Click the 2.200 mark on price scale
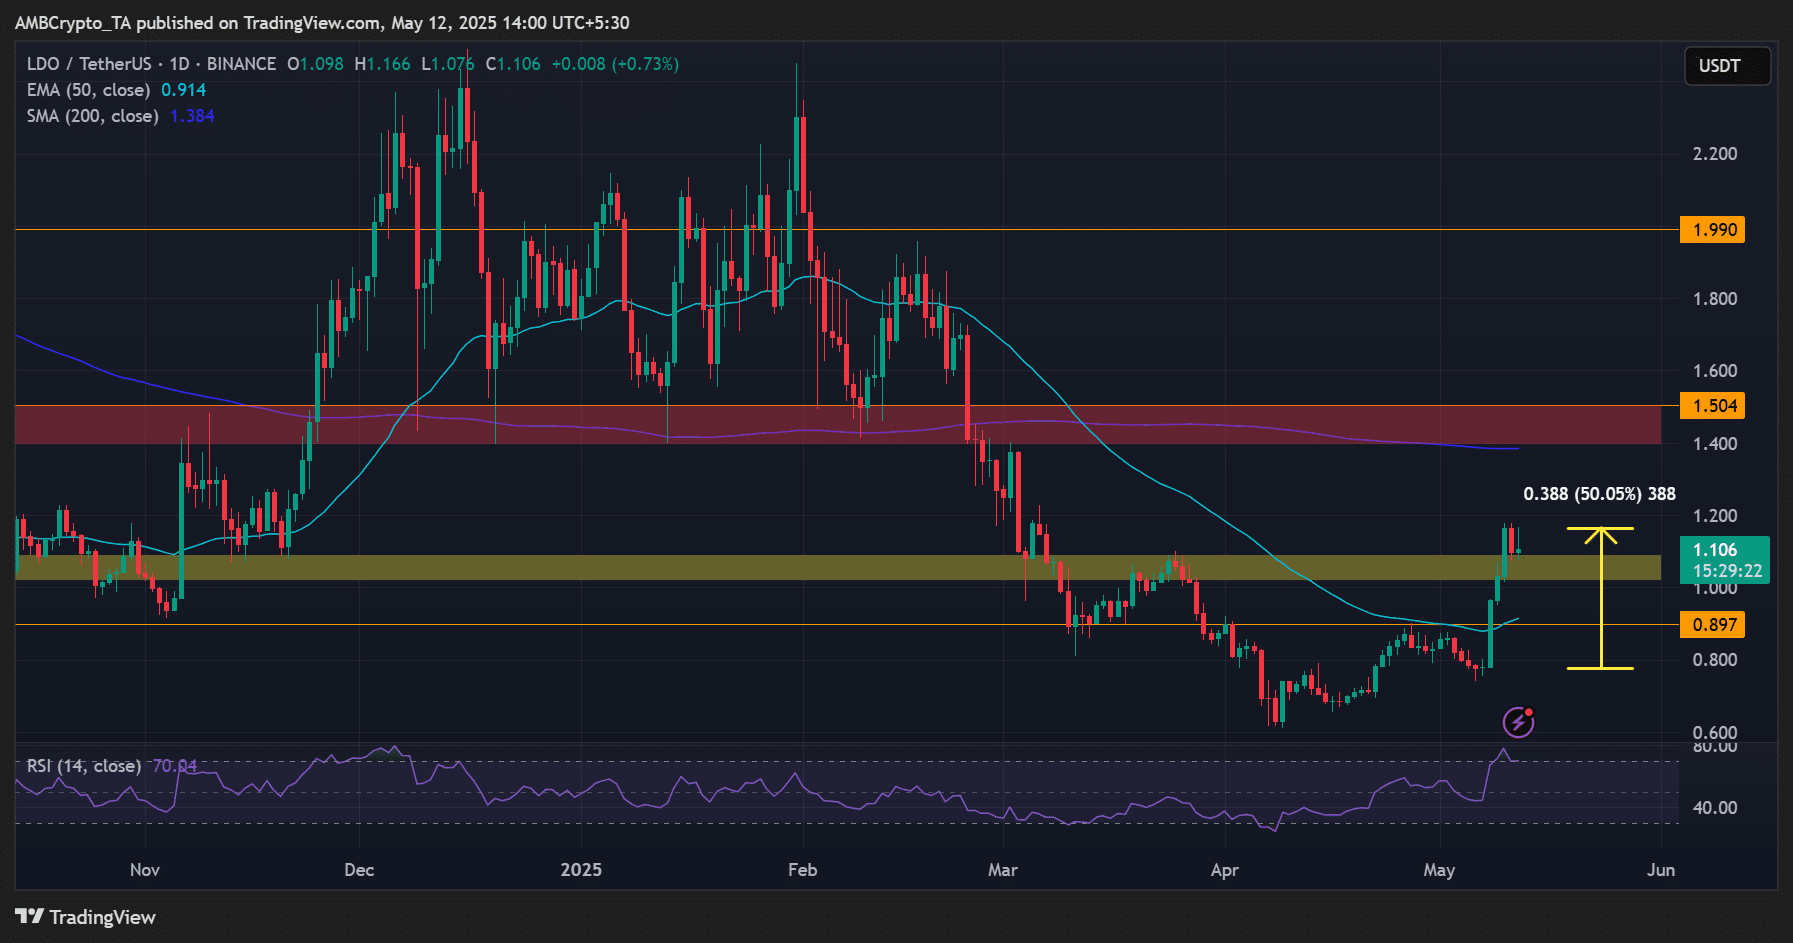1793x943 pixels. click(x=1714, y=154)
